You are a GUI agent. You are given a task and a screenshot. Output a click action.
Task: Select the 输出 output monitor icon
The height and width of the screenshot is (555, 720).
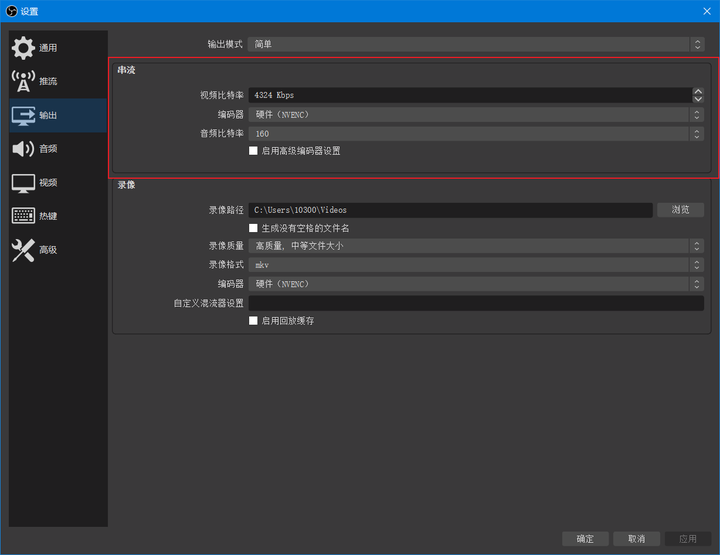pos(23,116)
